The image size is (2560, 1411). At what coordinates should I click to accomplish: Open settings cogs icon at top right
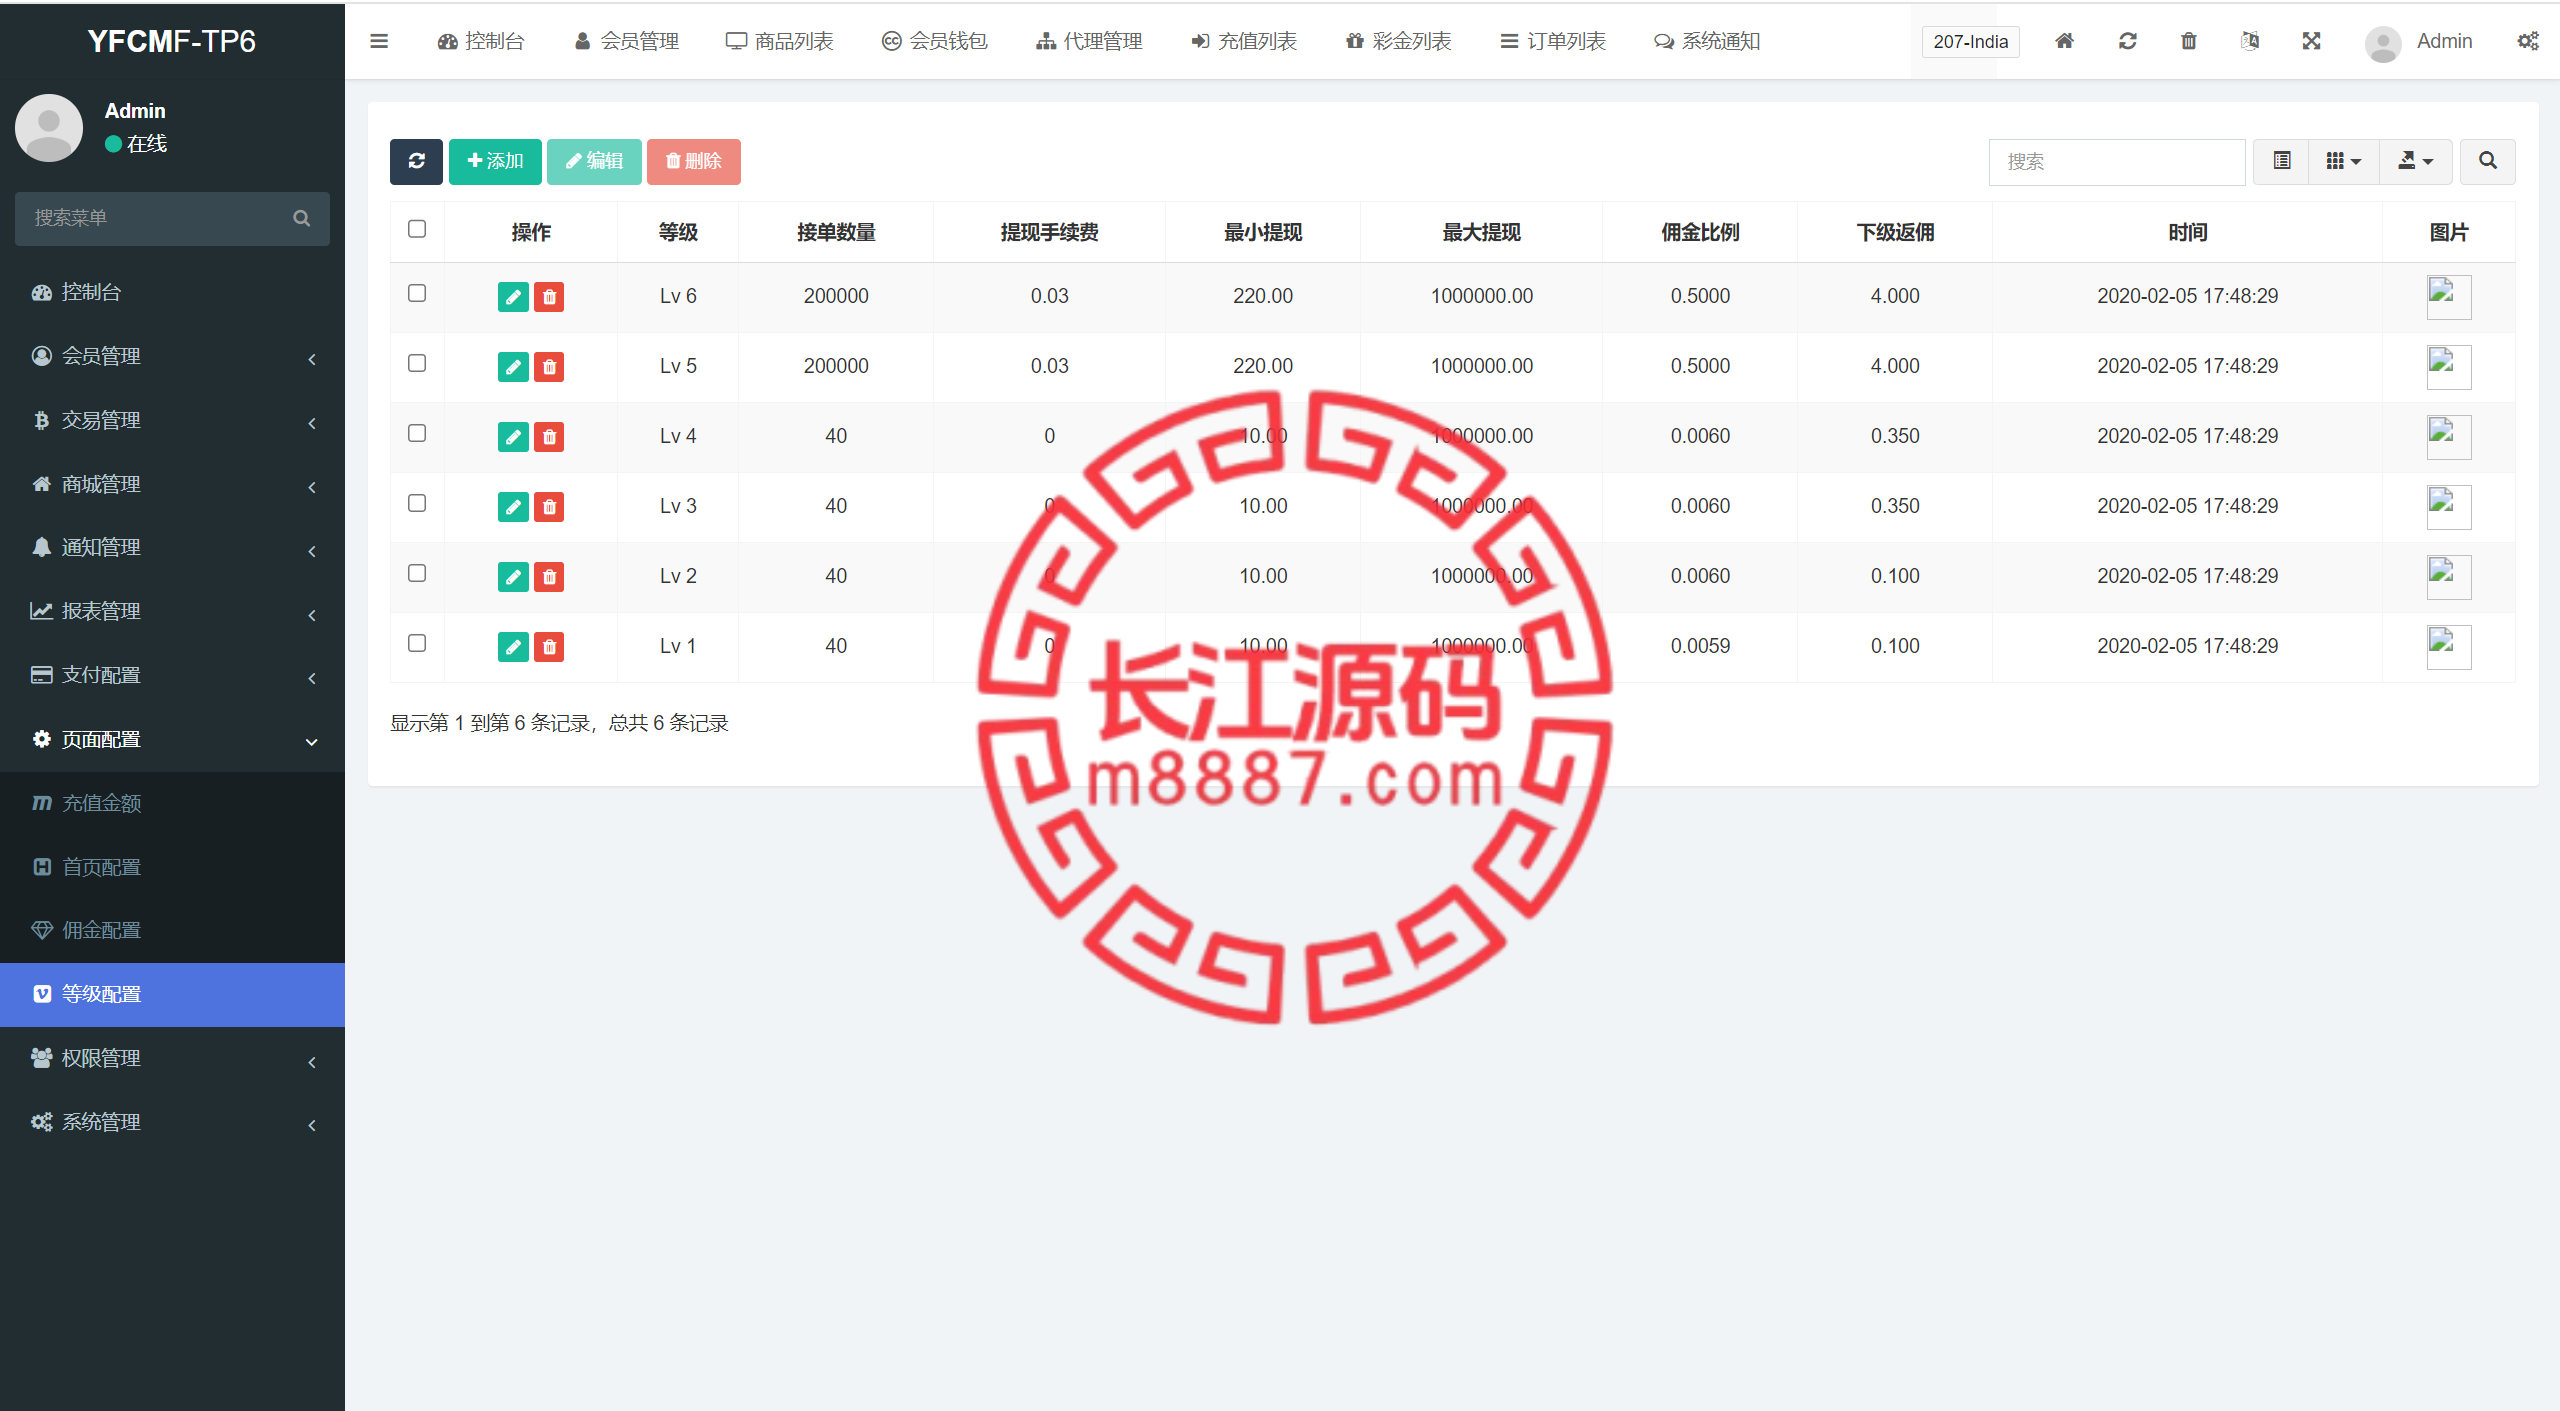[x=2528, y=41]
